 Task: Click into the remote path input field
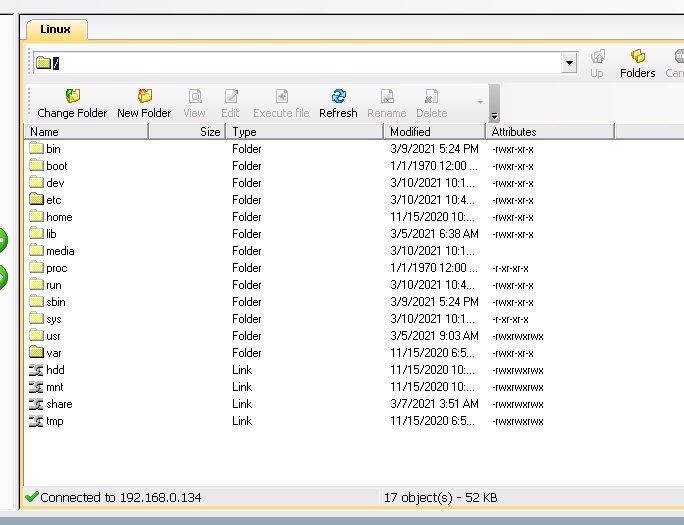pyautogui.click(x=300, y=63)
